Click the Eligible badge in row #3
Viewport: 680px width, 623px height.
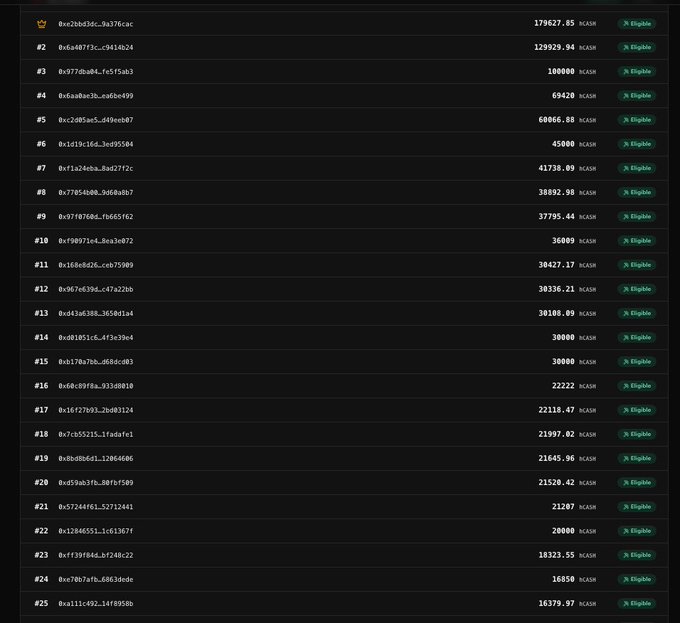pos(637,72)
